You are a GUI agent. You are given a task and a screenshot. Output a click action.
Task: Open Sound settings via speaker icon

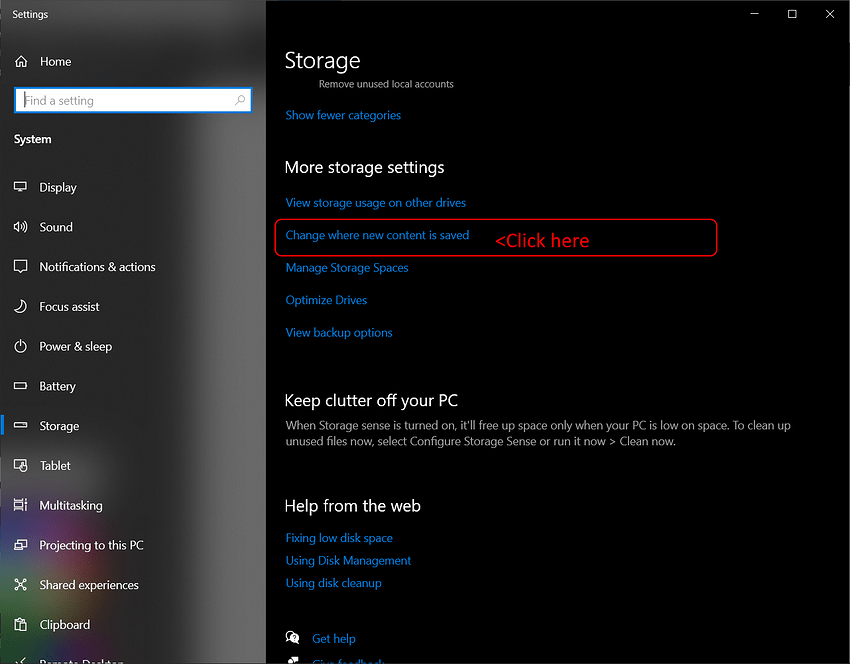pos(21,227)
